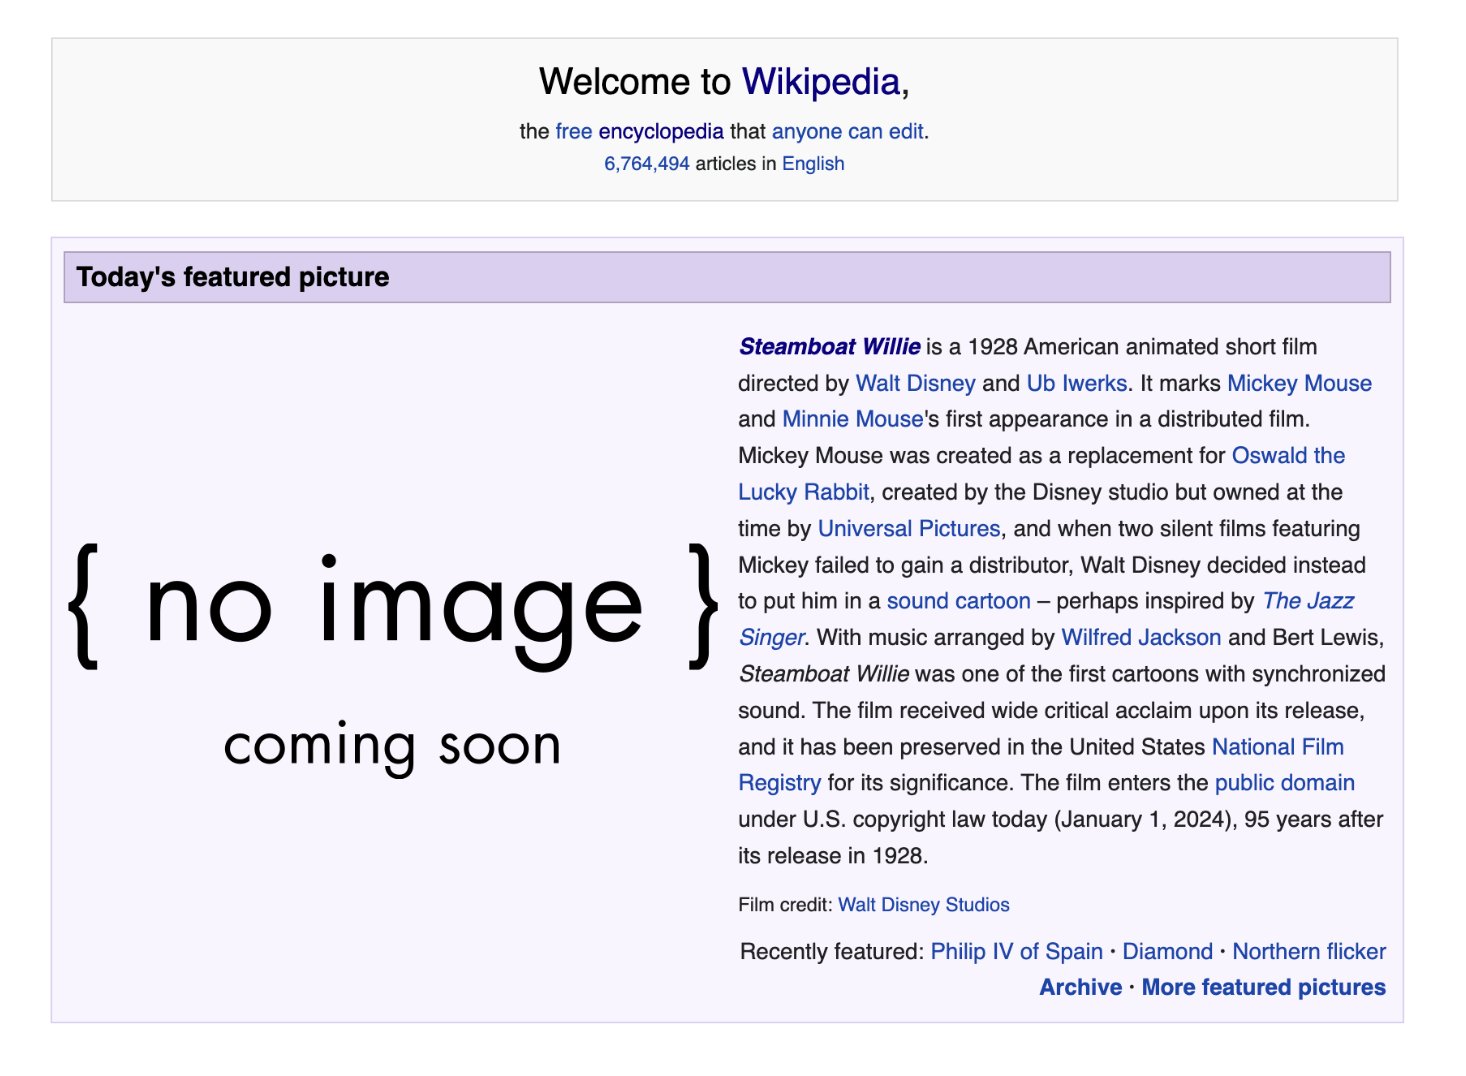This screenshot has width=1466, height=1076.
Task: Go to the featured picture Archive
Action: coord(1081,987)
